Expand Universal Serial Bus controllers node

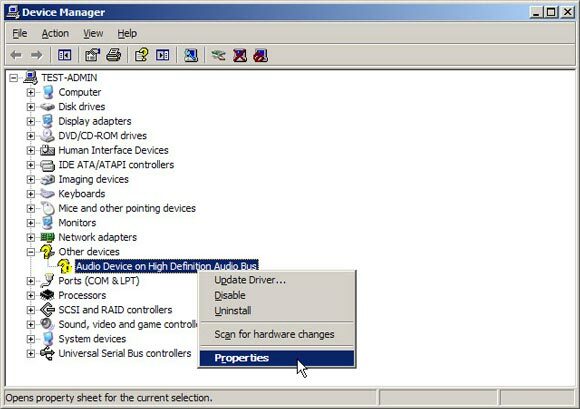coord(31,354)
